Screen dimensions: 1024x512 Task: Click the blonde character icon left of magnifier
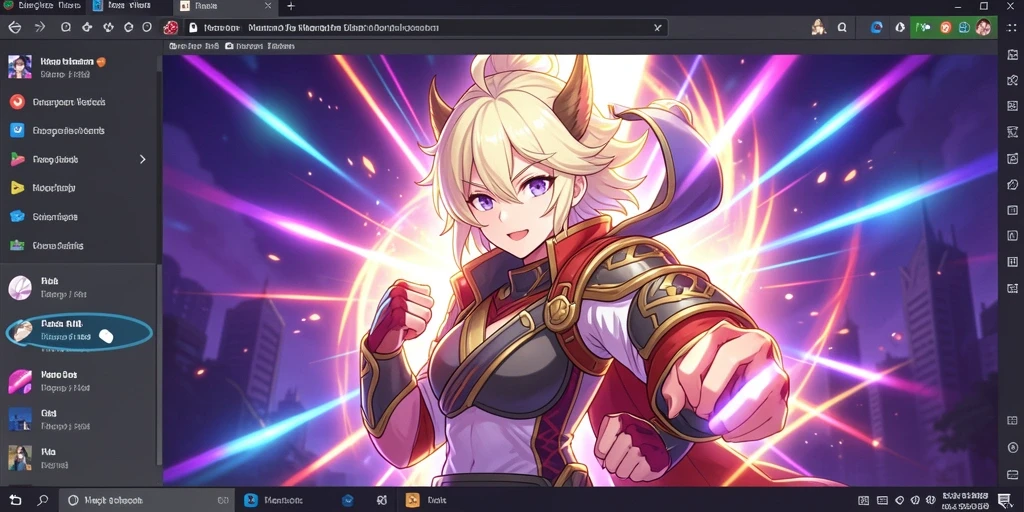pyautogui.click(x=817, y=27)
